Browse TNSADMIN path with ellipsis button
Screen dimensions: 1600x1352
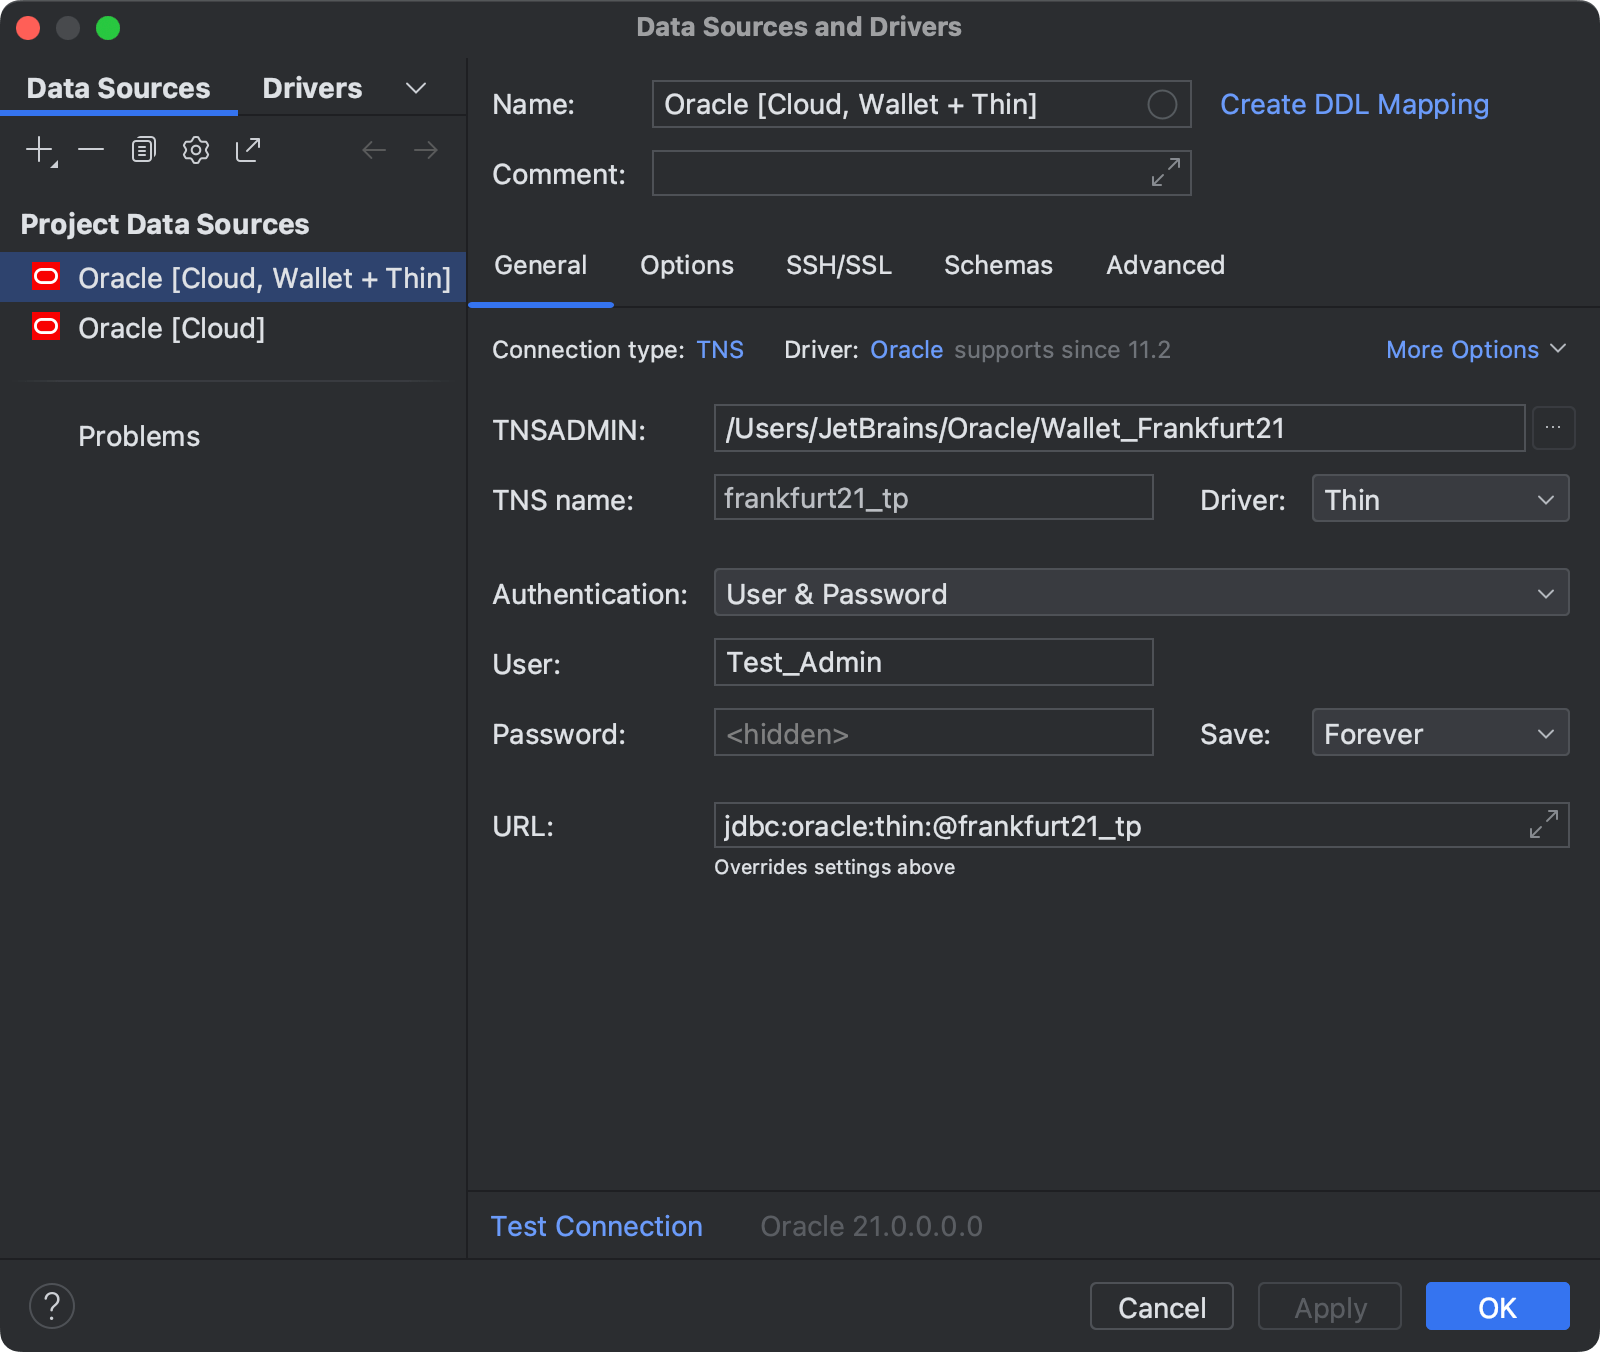pyautogui.click(x=1553, y=428)
